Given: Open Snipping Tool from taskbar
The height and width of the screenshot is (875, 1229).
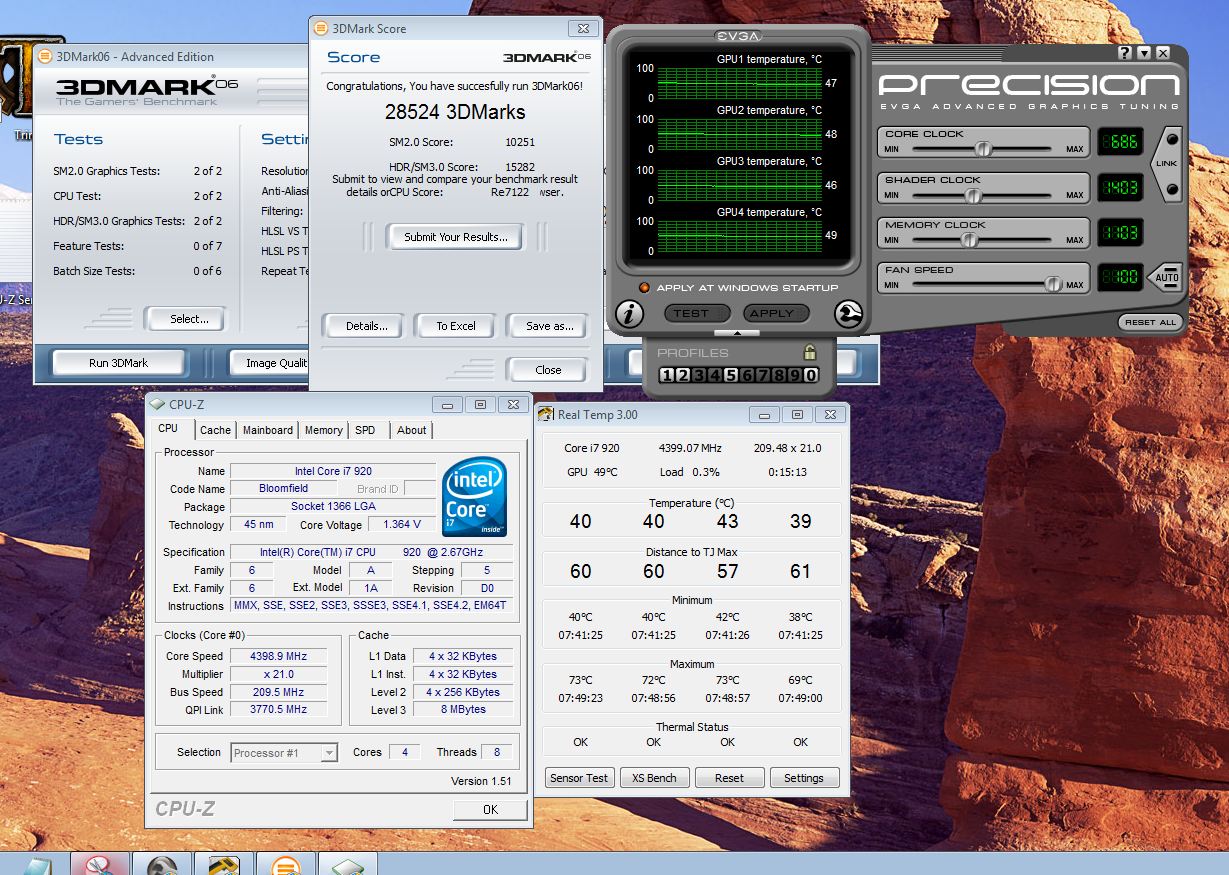Looking at the screenshot, I should [x=100, y=865].
